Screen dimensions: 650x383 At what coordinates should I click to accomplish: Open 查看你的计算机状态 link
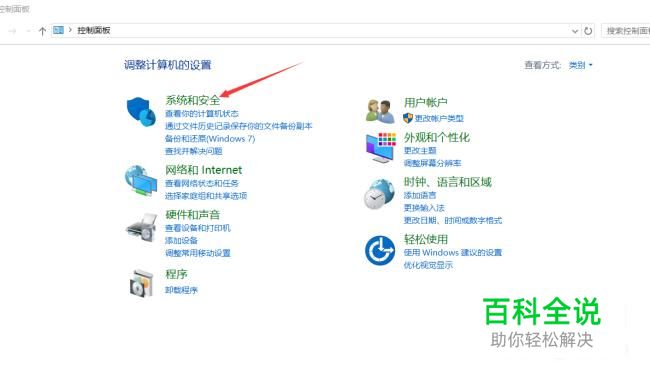tap(202, 114)
